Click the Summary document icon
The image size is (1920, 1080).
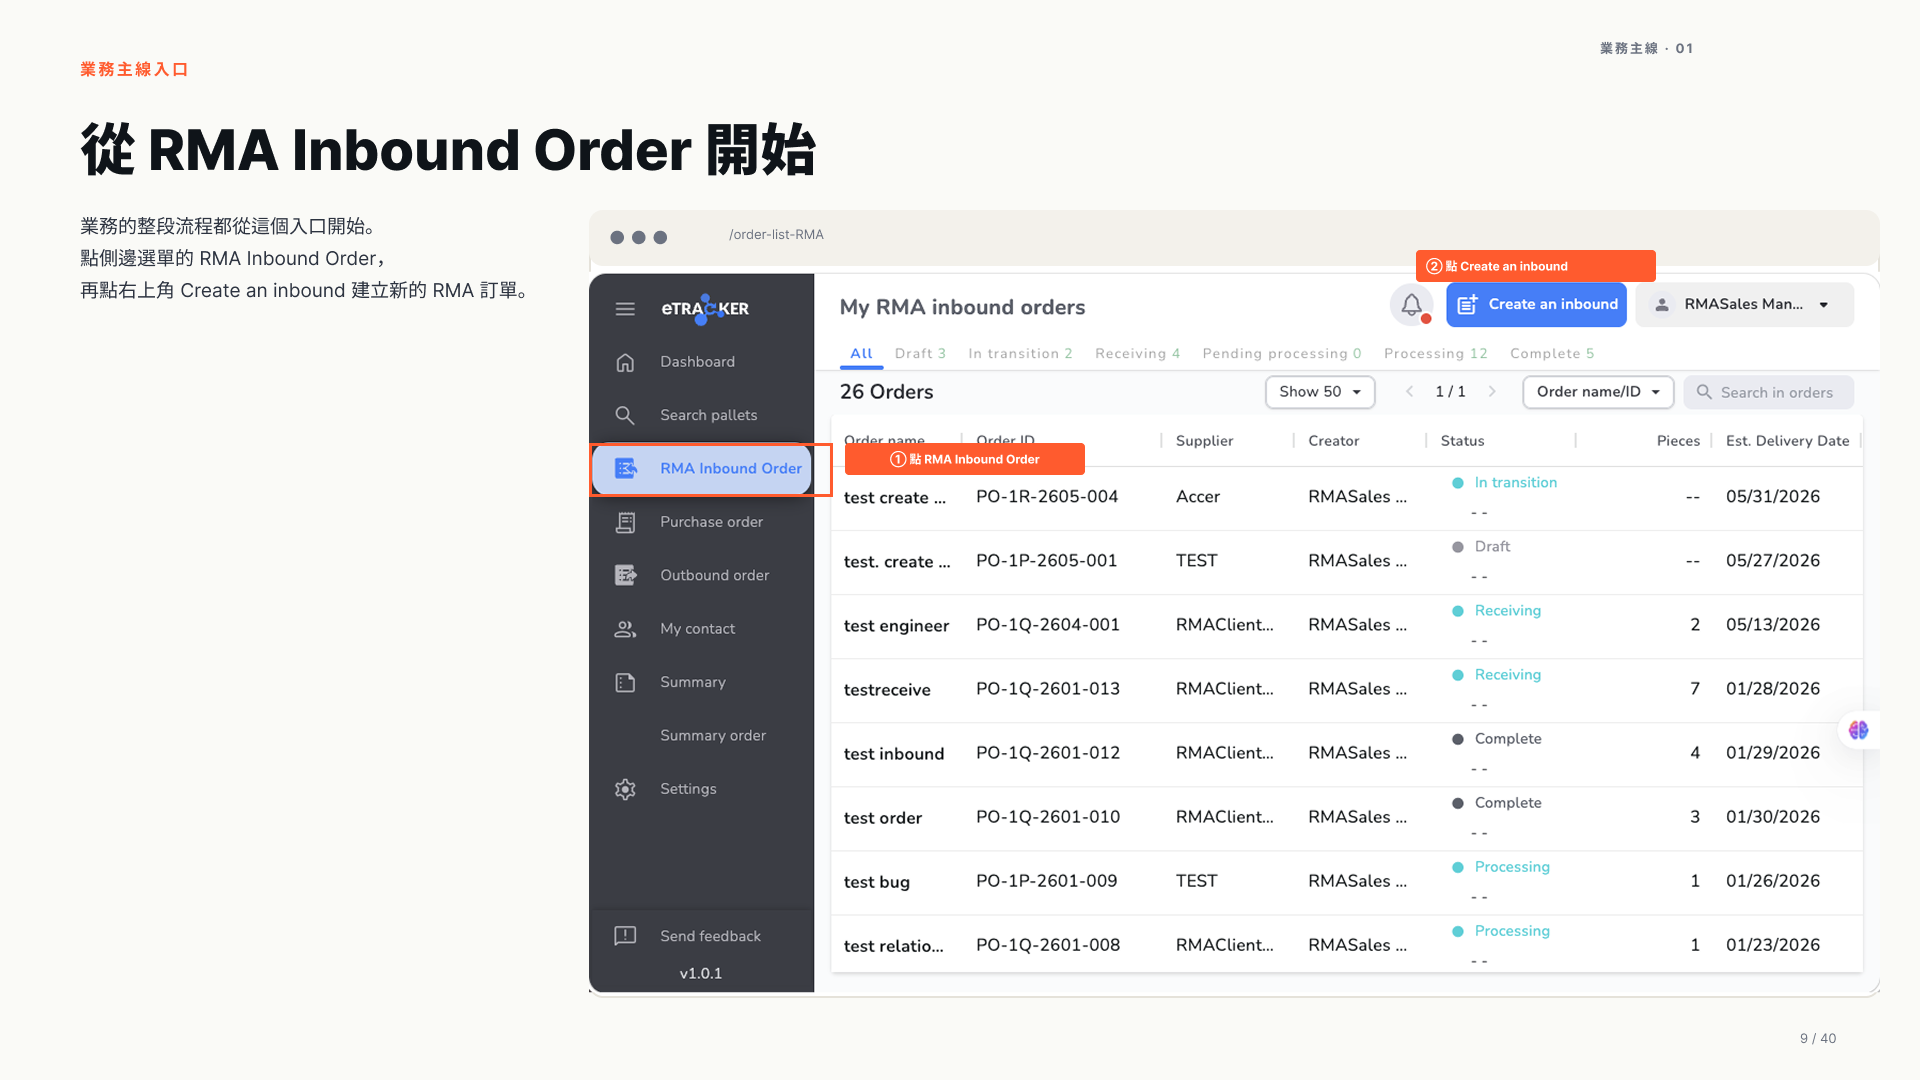(x=625, y=682)
